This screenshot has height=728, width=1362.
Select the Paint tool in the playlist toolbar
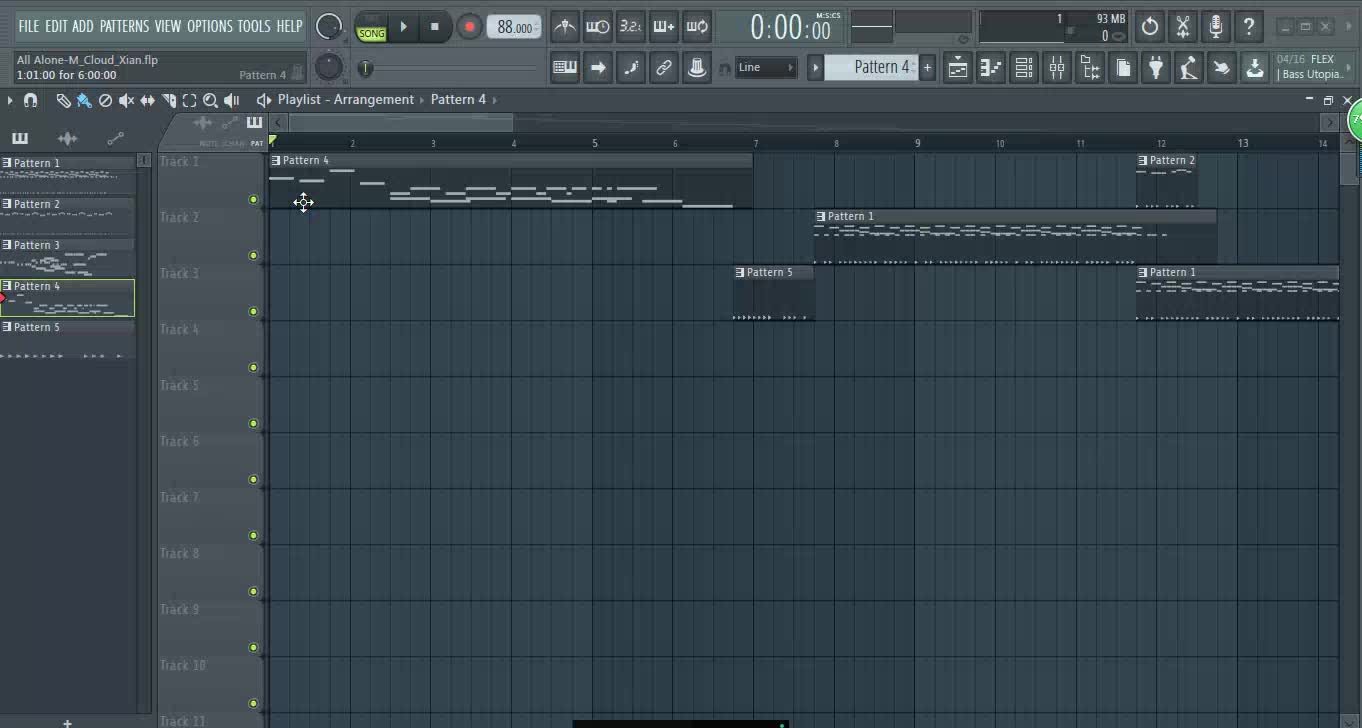[x=85, y=99]
